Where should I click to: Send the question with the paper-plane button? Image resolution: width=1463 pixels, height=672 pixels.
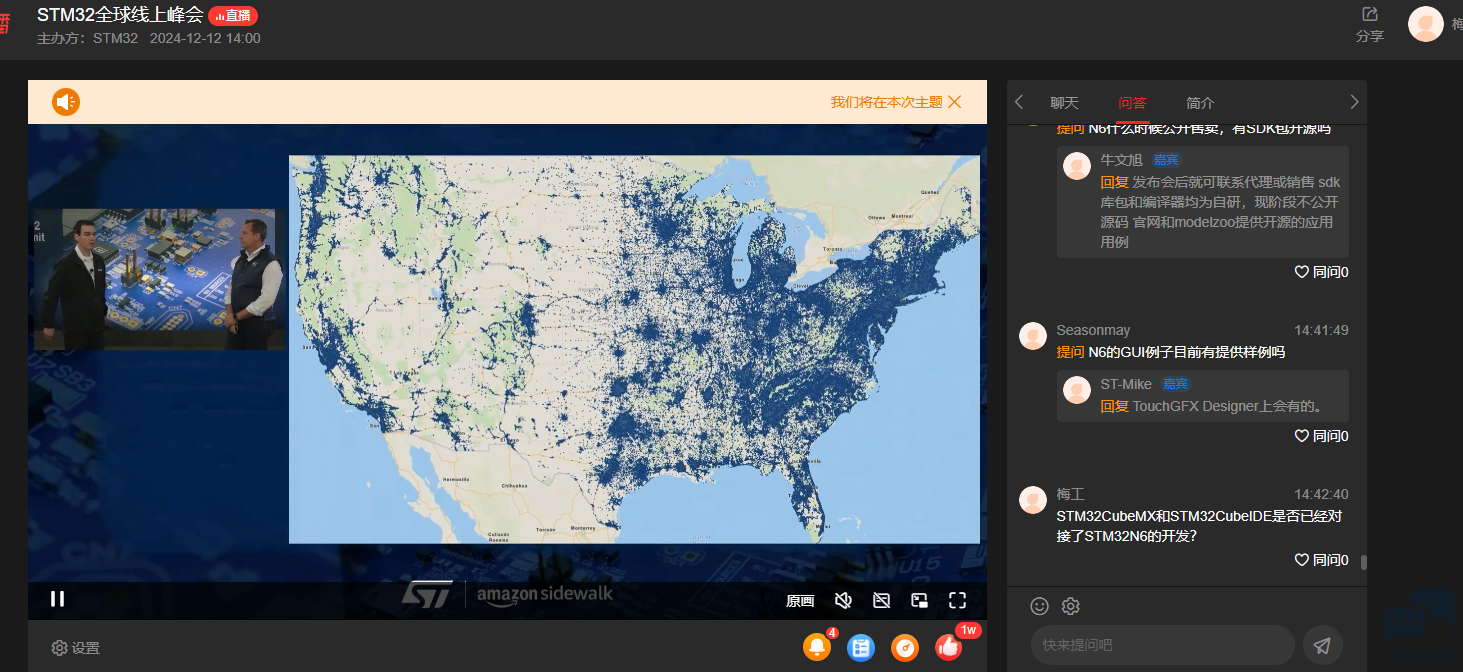1322,645
